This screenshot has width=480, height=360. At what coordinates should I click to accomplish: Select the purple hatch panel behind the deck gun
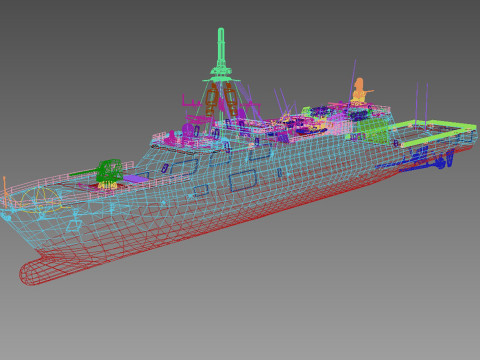136,179
